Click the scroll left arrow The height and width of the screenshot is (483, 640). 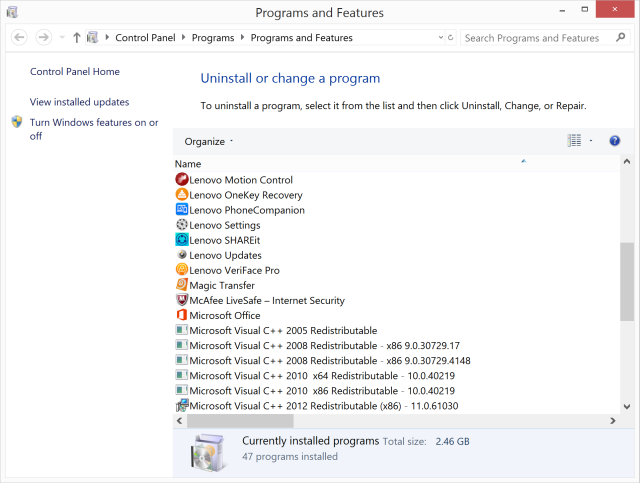click(x=180, y=421)
